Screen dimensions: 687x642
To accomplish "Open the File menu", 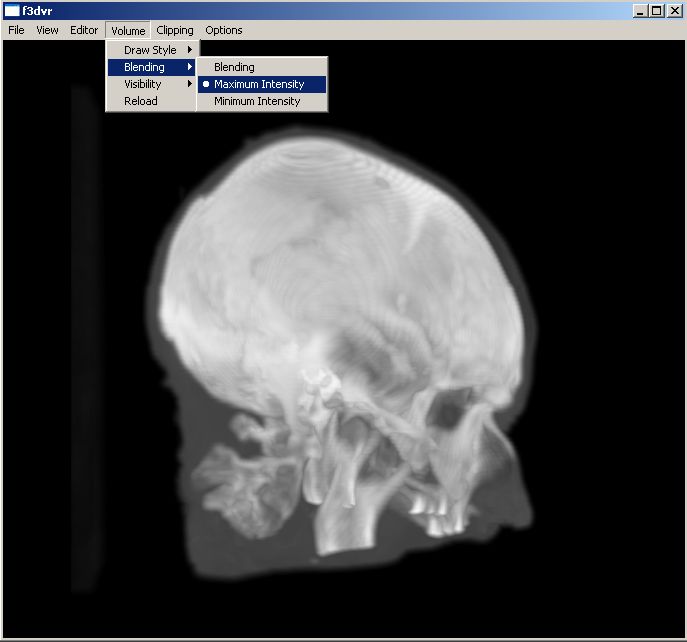I will point(16,30).
